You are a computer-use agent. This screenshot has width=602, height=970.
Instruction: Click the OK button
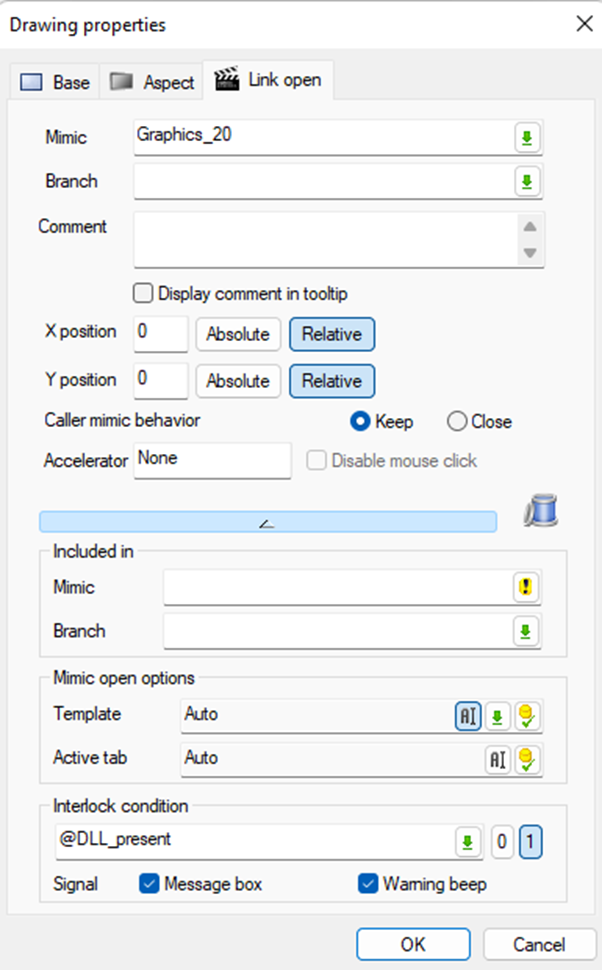(x=413, y=944)
